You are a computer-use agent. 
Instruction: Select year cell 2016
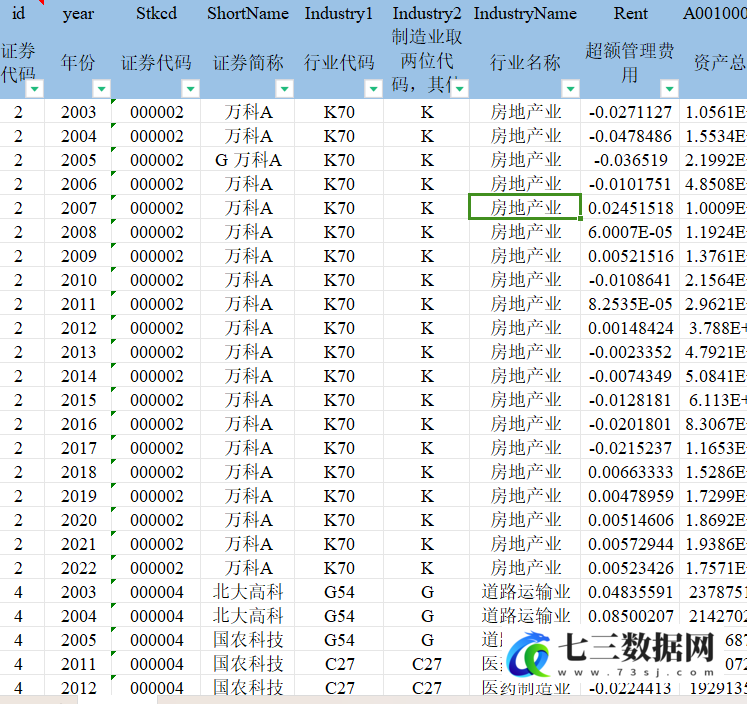point(79,424)
